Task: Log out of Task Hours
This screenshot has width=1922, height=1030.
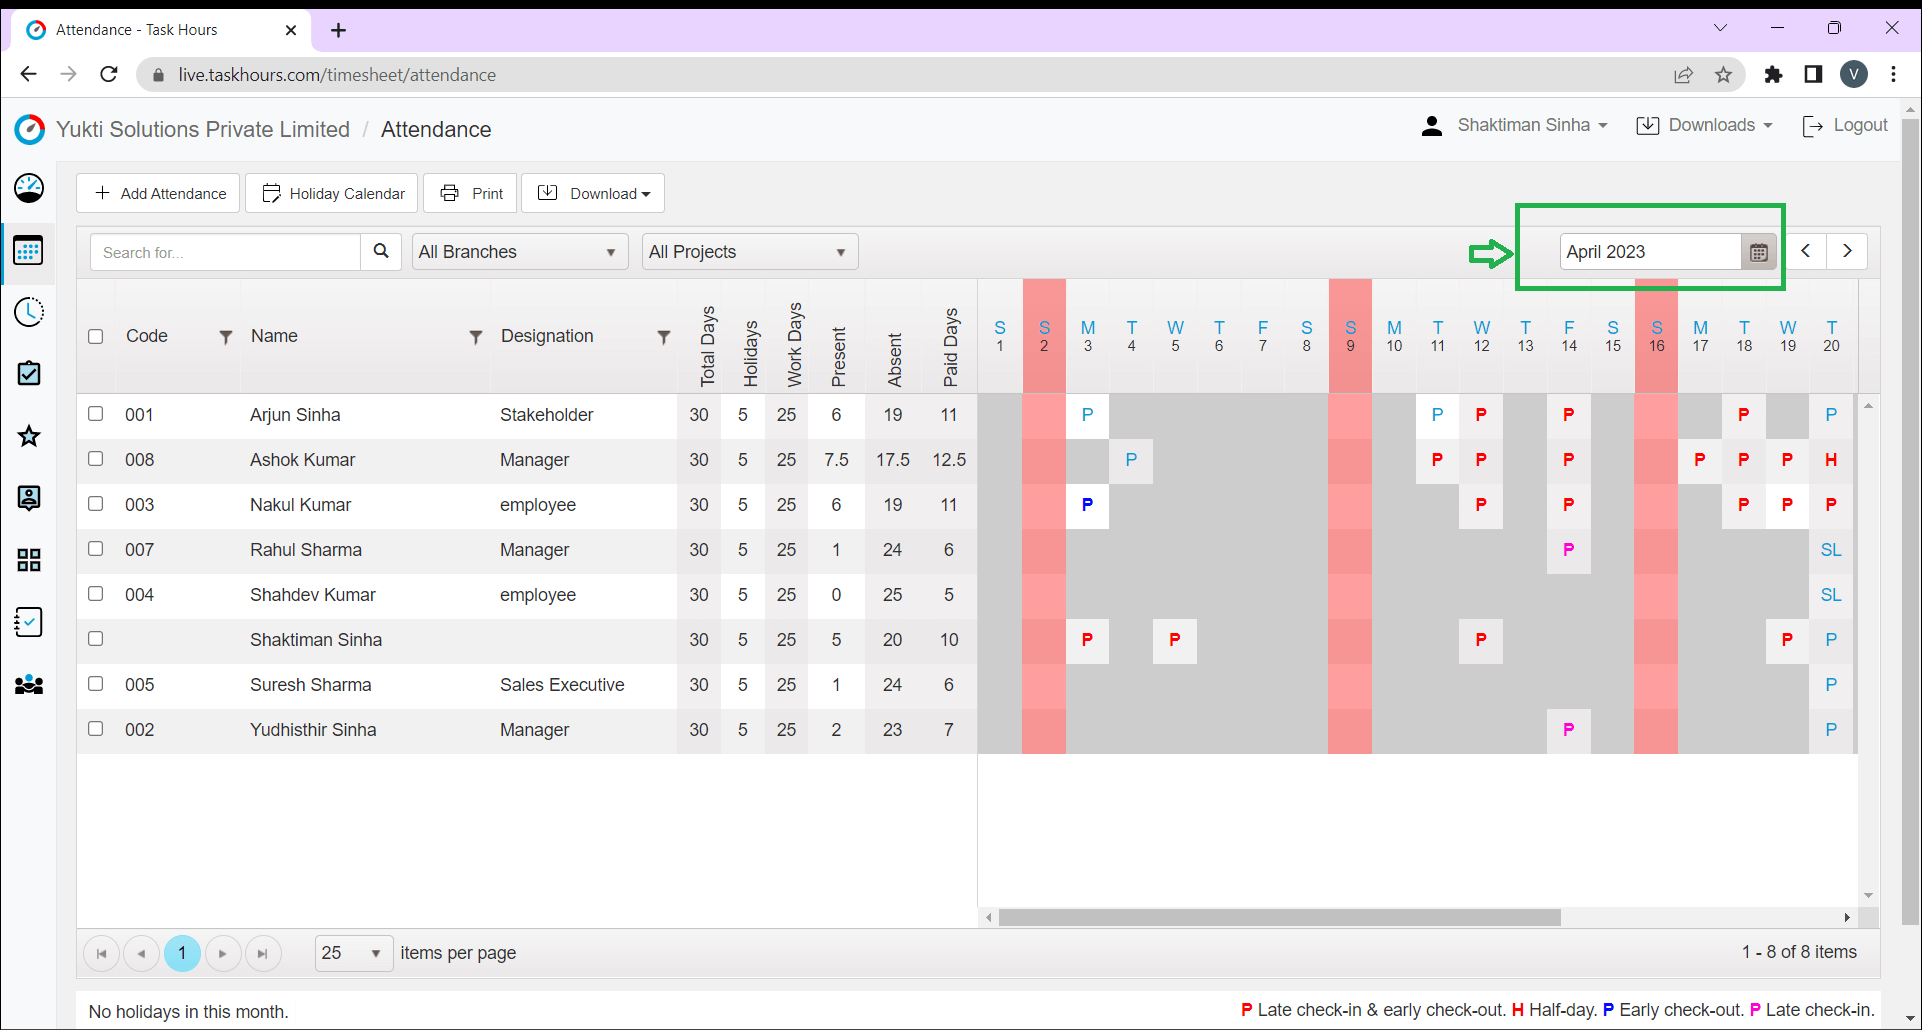Action: [1845, 125]
